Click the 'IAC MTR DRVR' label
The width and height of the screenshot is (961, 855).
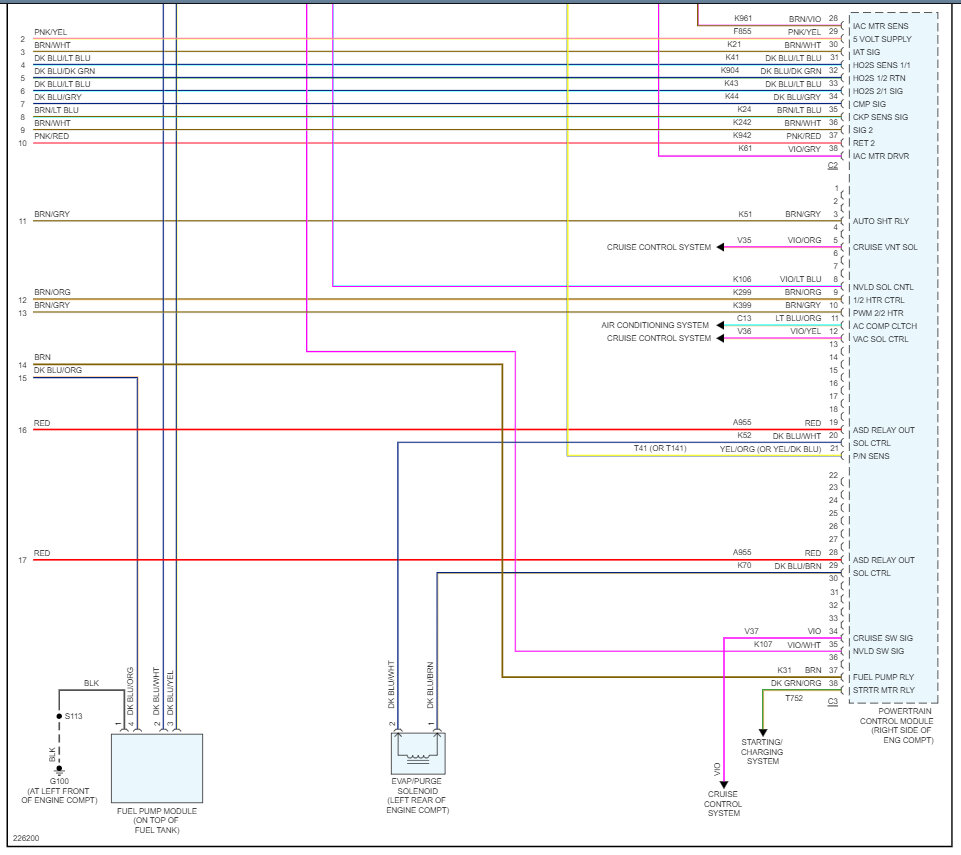click(x=881, y=156)
